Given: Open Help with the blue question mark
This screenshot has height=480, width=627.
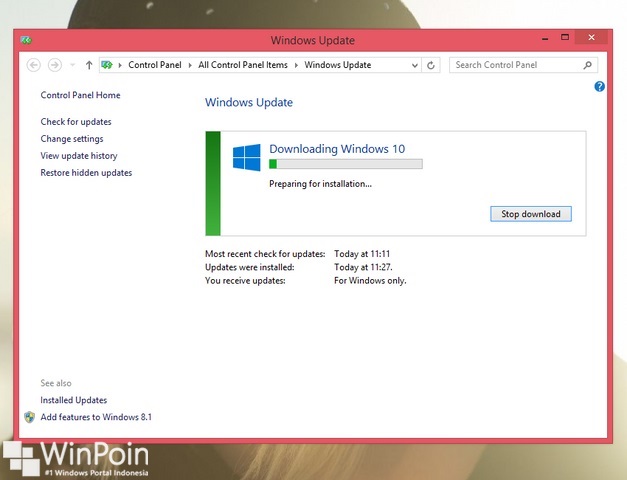Looking at the screenshot, I should pyautogui.click(x=599, y=86).
